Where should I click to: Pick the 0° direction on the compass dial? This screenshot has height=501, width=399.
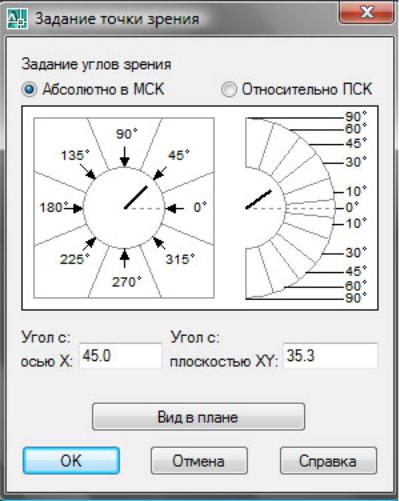point(200,207)
